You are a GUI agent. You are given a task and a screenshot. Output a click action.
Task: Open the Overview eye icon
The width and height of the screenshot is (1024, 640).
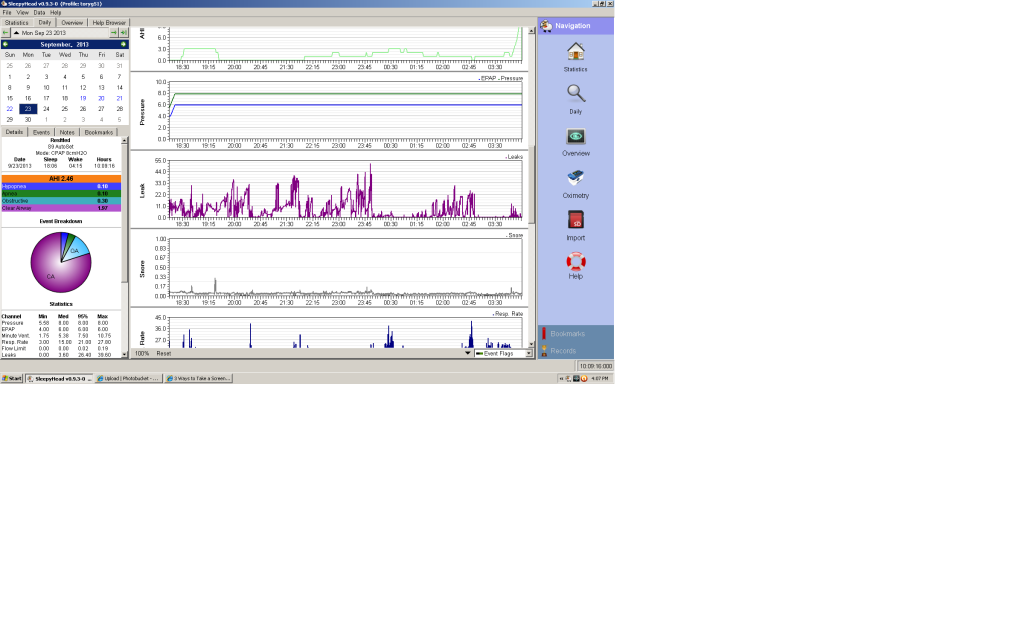pos(575,136)
